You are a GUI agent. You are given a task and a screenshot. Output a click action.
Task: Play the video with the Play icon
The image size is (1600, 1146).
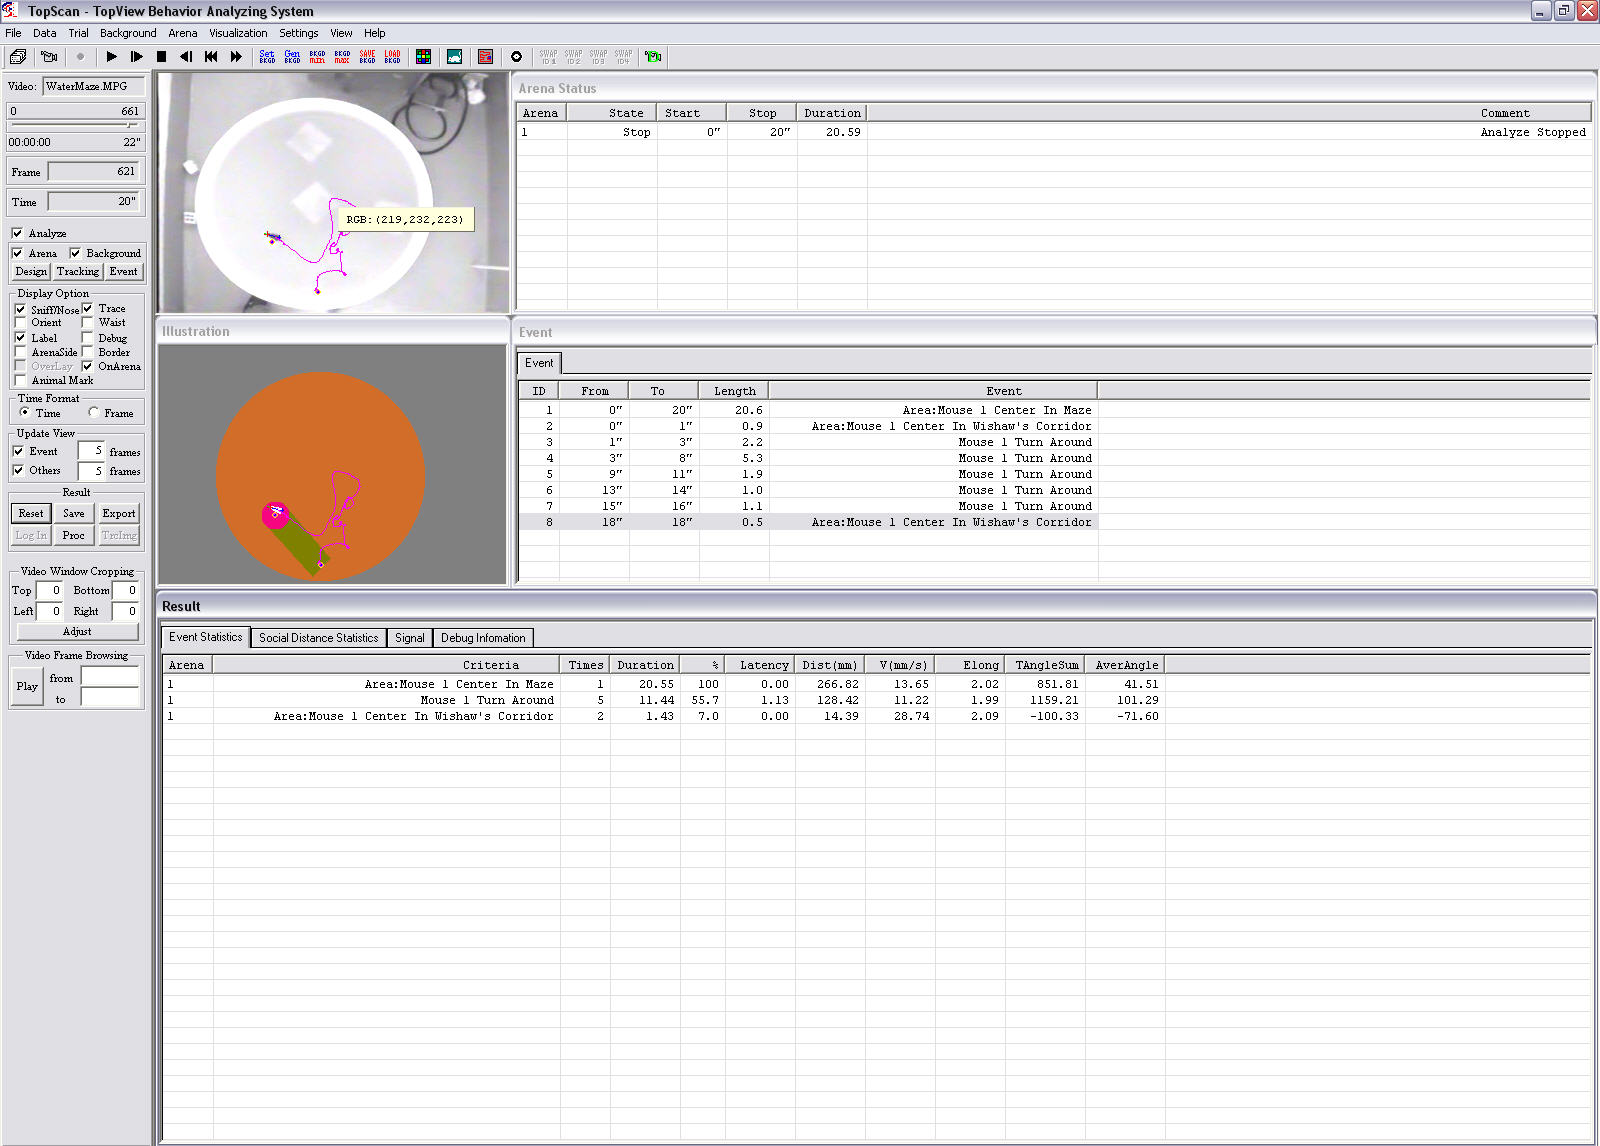[x=111, y=57]
